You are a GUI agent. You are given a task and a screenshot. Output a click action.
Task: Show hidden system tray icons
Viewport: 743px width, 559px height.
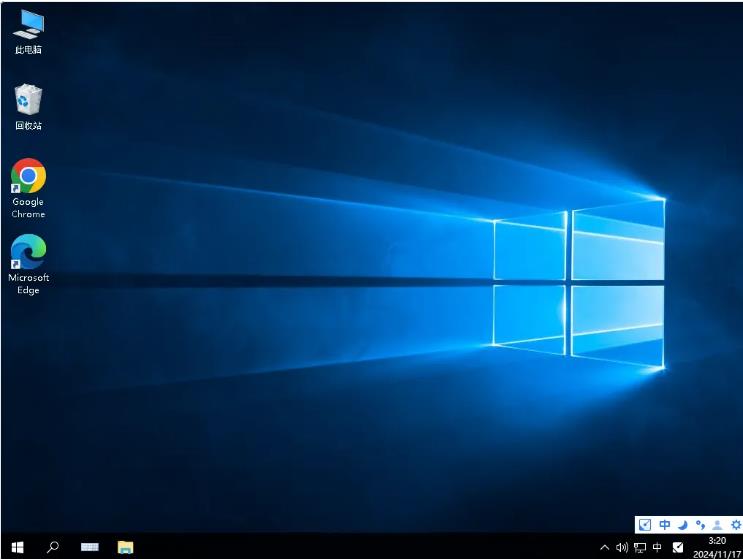click(x=604, y=548)
